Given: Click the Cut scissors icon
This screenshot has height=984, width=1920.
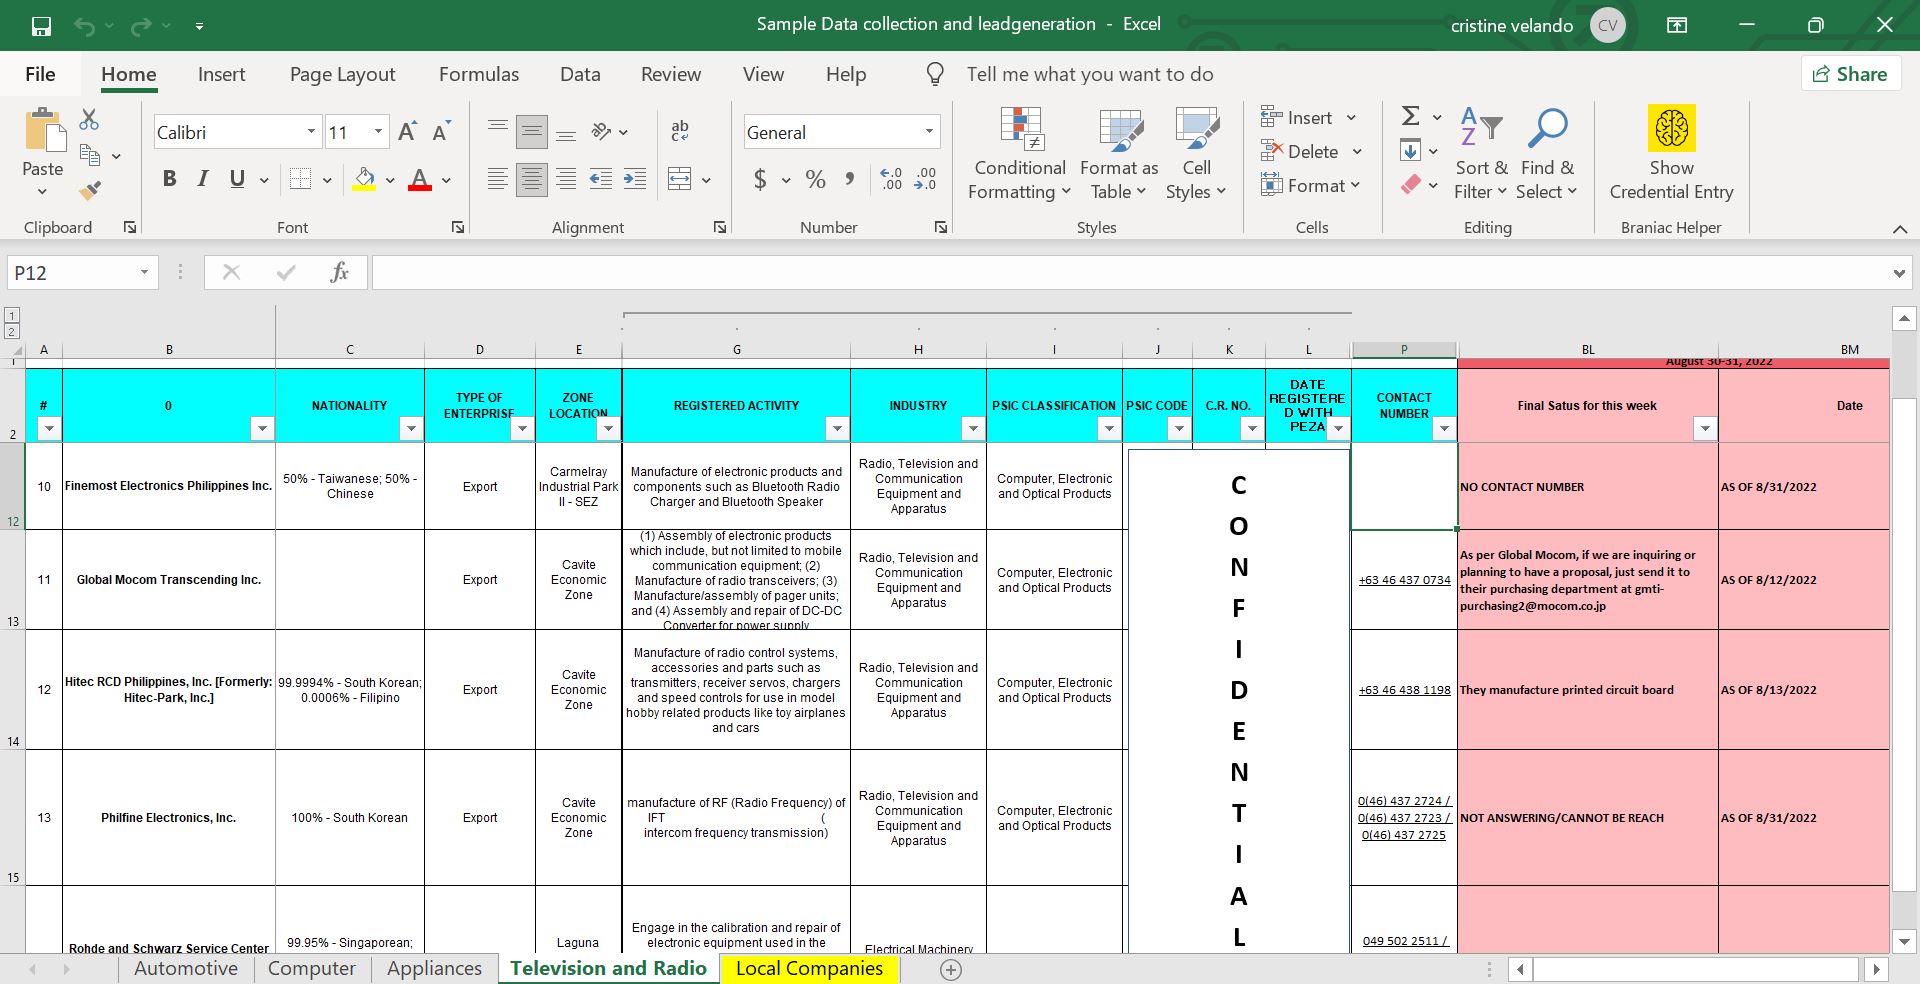Looking at the screenshot, I should pyautogui.click(x=89, y=120).
